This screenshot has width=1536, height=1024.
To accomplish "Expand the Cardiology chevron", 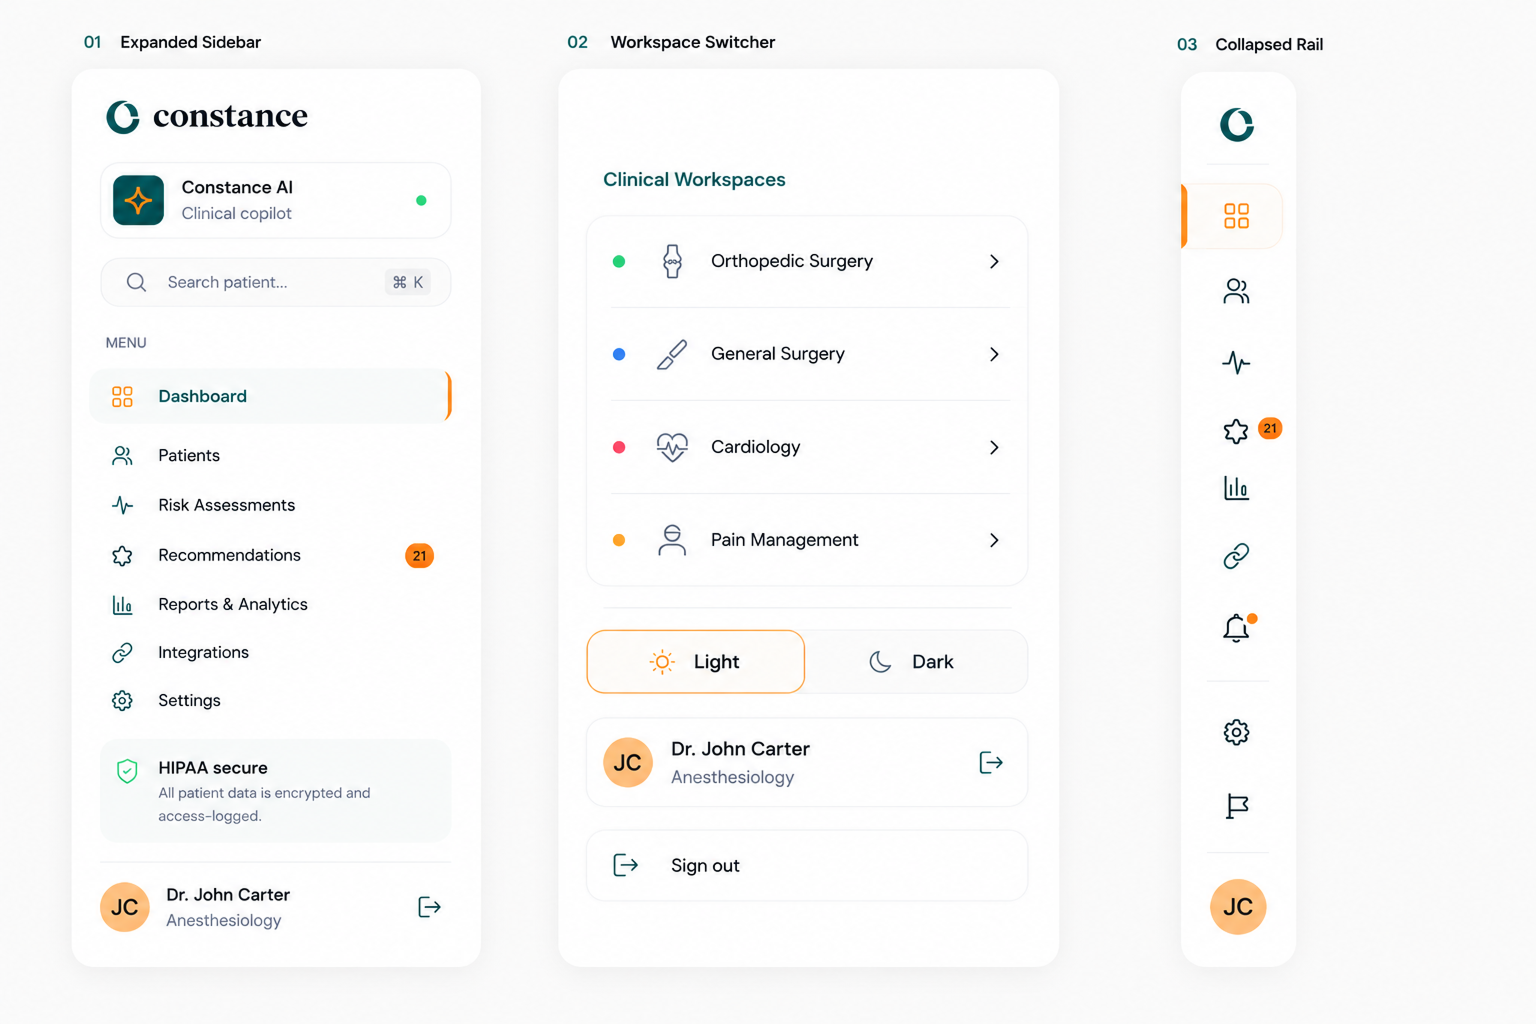I will (994, 447).
